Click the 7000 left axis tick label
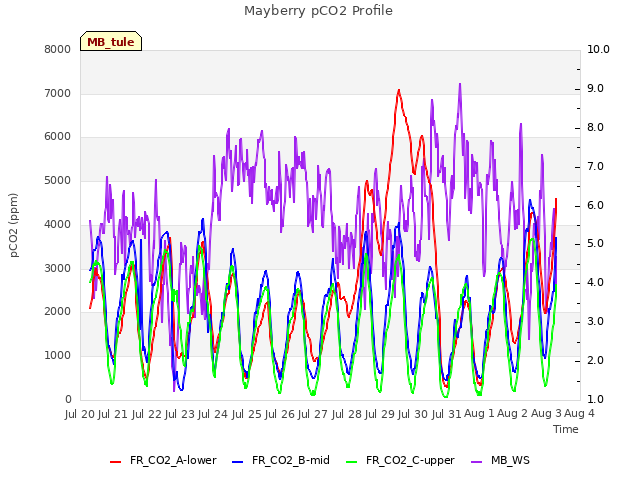The width and height of the screenshot is (640, 480). [x=58, y=93]
